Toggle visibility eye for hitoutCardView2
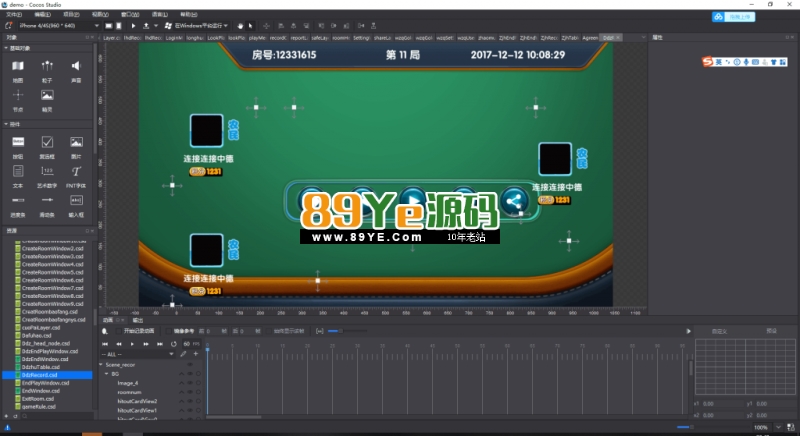Image resolution: width=800 pixels, height=436 pixels. click(x=190, y=401)
